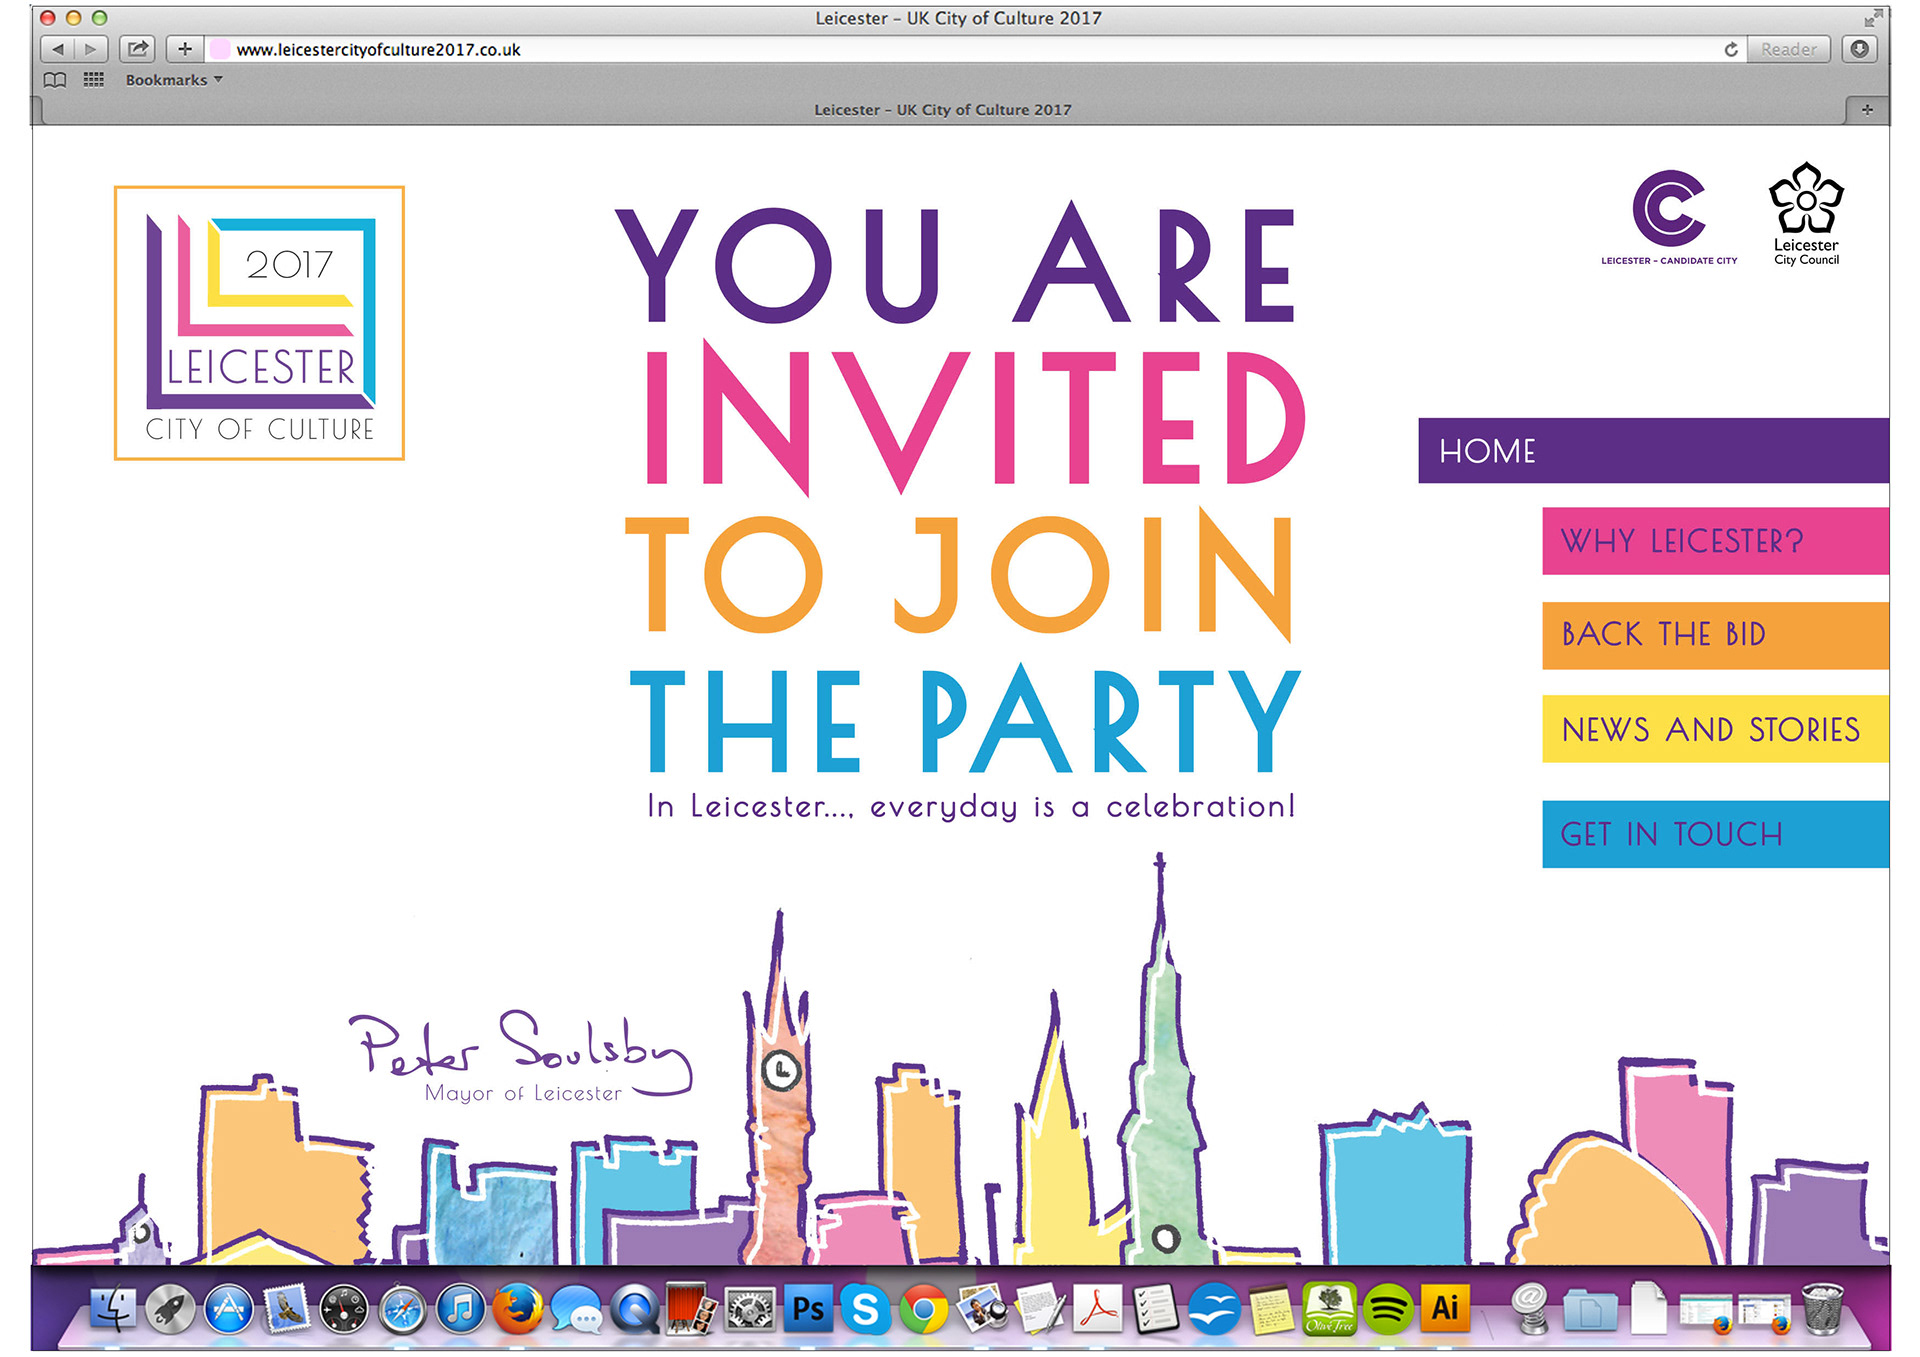Open Spotify from the Dock
The width and height of the screenshot is (1920, 1357).
click(x=1388, y=1309)
